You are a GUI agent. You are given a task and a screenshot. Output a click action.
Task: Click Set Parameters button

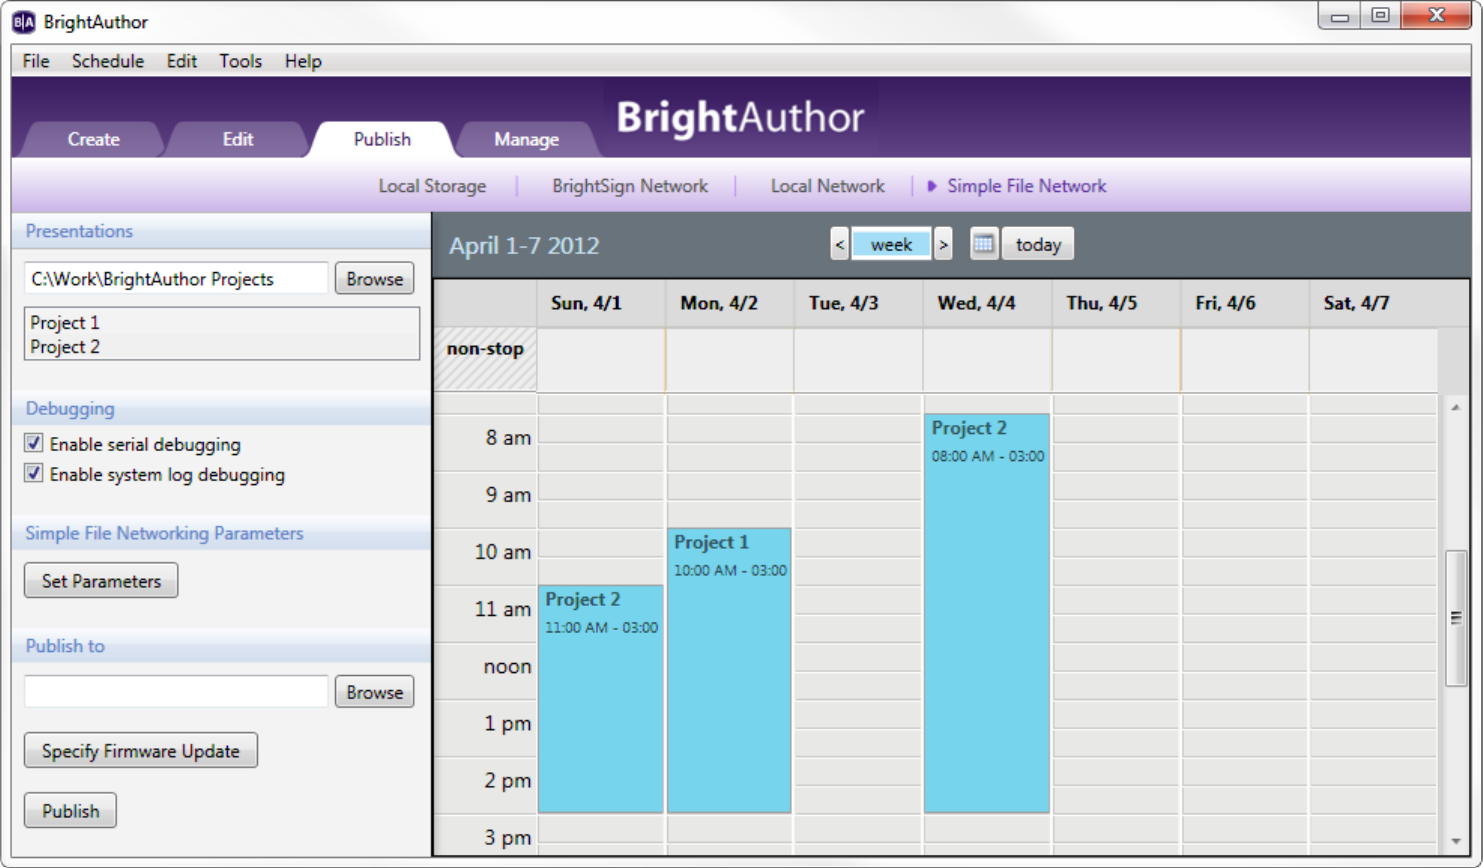point(101,581)
